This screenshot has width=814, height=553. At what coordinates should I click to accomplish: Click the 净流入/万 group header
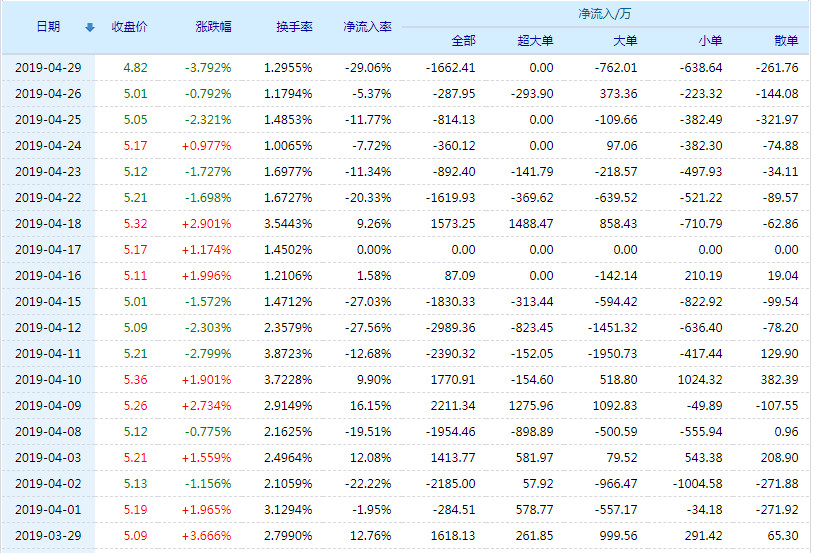[604, 15]
